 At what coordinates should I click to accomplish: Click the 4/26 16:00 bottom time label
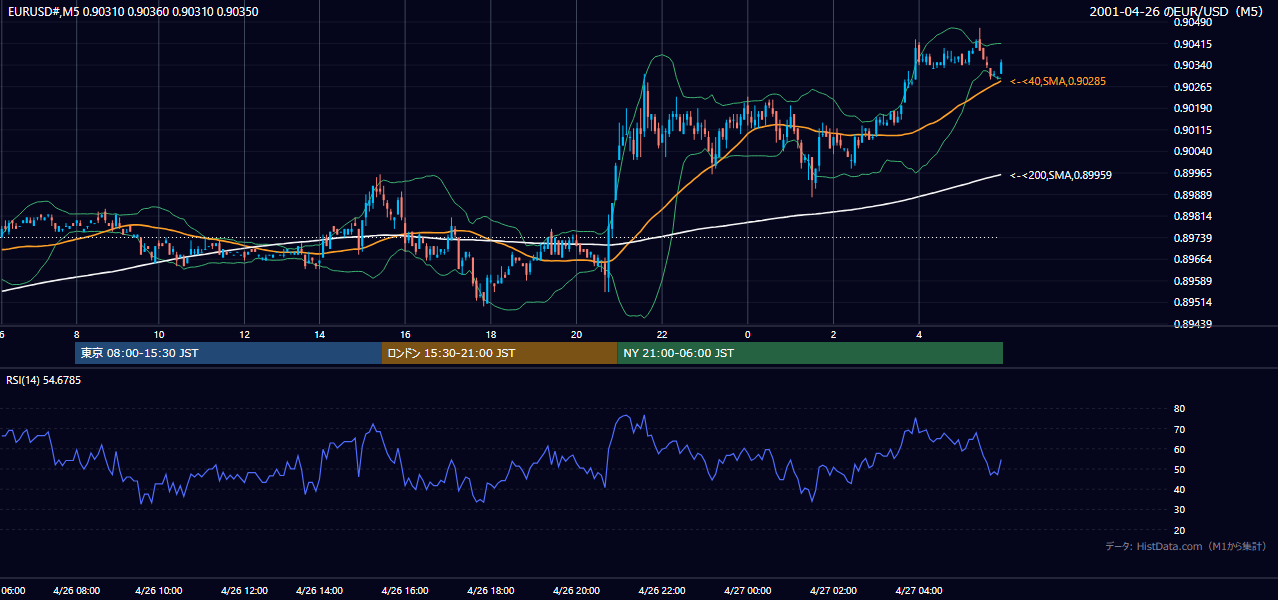[405, 591]
